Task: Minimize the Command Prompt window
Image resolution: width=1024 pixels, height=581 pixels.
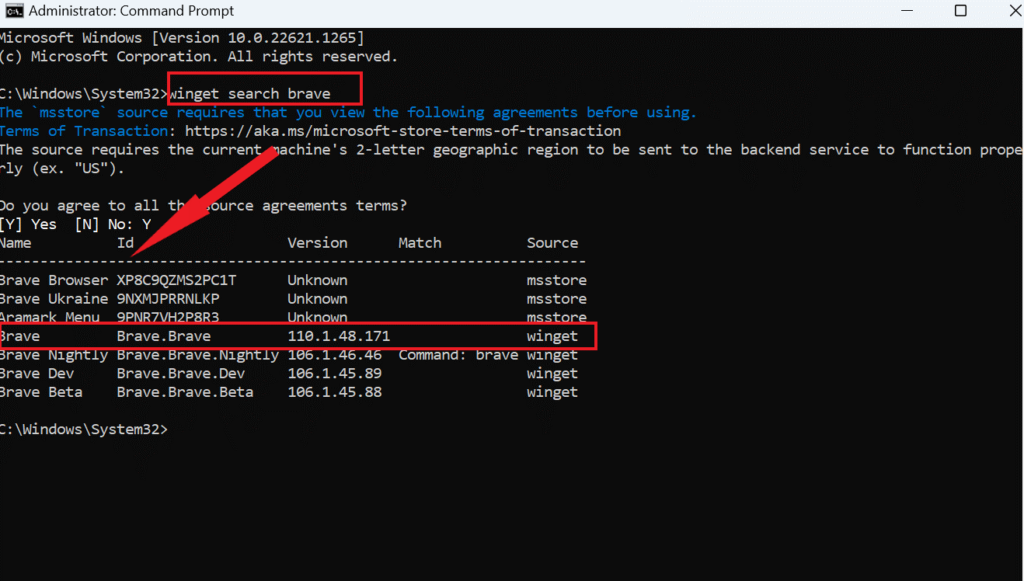Action: (x=907, y=10)
